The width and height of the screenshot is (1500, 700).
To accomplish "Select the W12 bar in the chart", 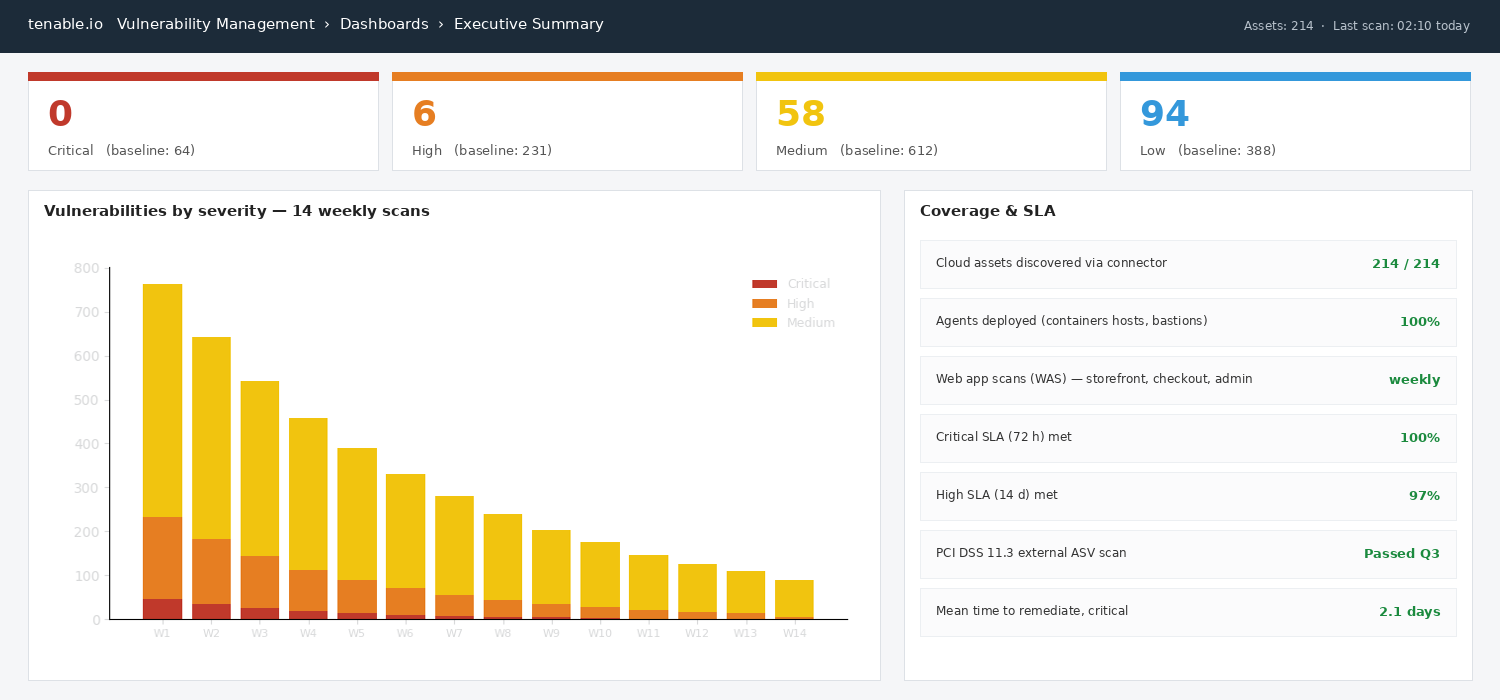I will 697,591.
